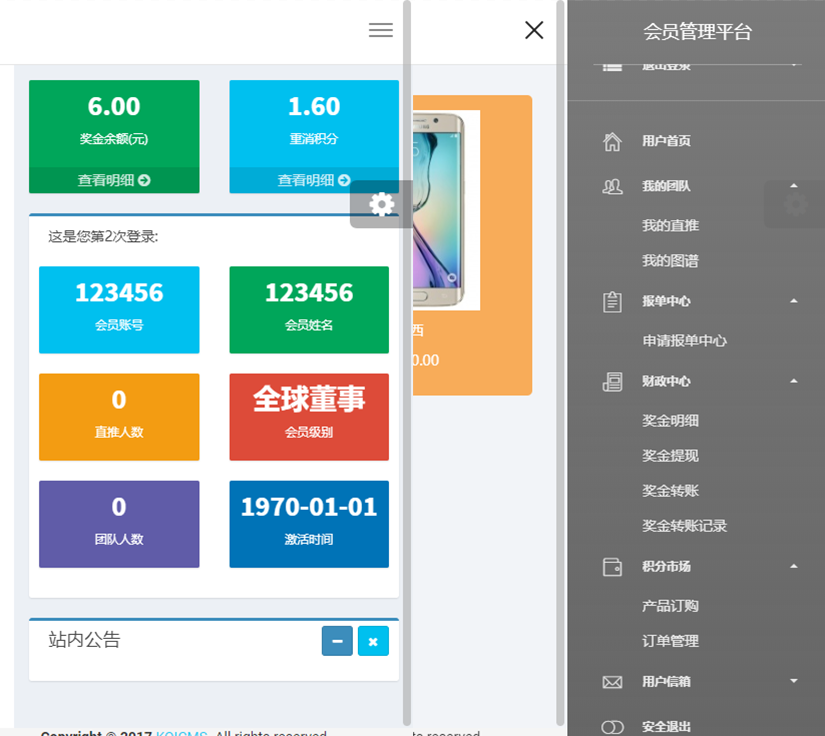Viewport: 825px width, 736px height.
Task: Click the 财政中心 newspaper icon
Action: [612, 381]
